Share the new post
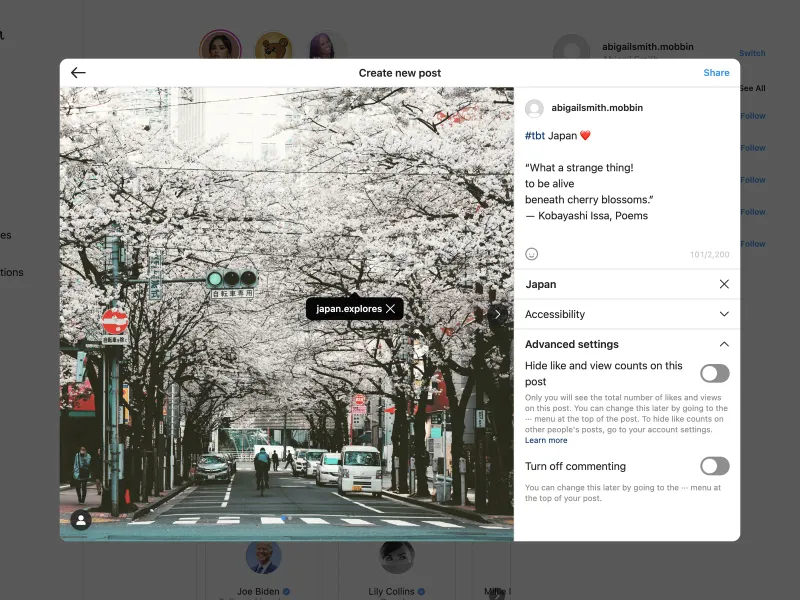The image size is (800, 600). pyautogui.click(x=716, y=73)
